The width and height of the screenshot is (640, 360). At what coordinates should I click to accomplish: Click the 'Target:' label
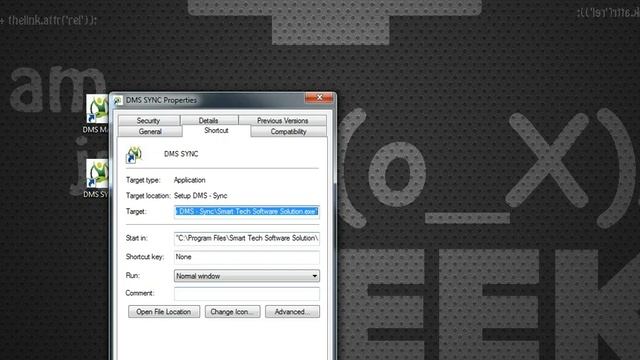[136, 211]
